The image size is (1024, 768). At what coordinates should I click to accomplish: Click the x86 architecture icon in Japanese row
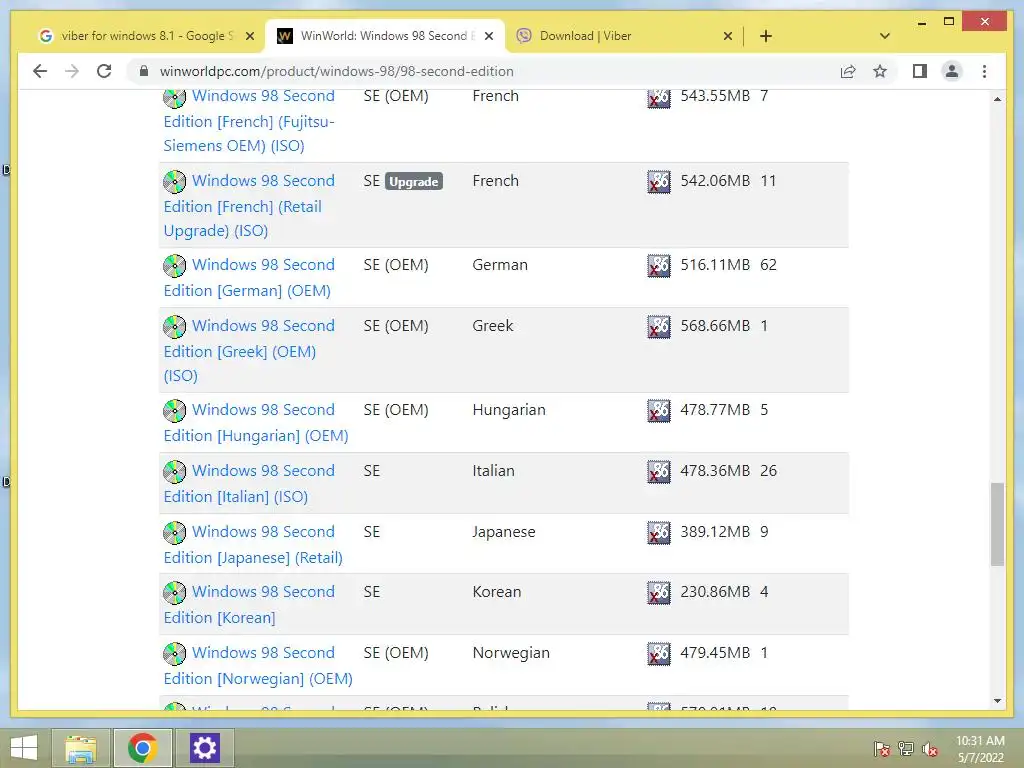(x=659, y=532)
